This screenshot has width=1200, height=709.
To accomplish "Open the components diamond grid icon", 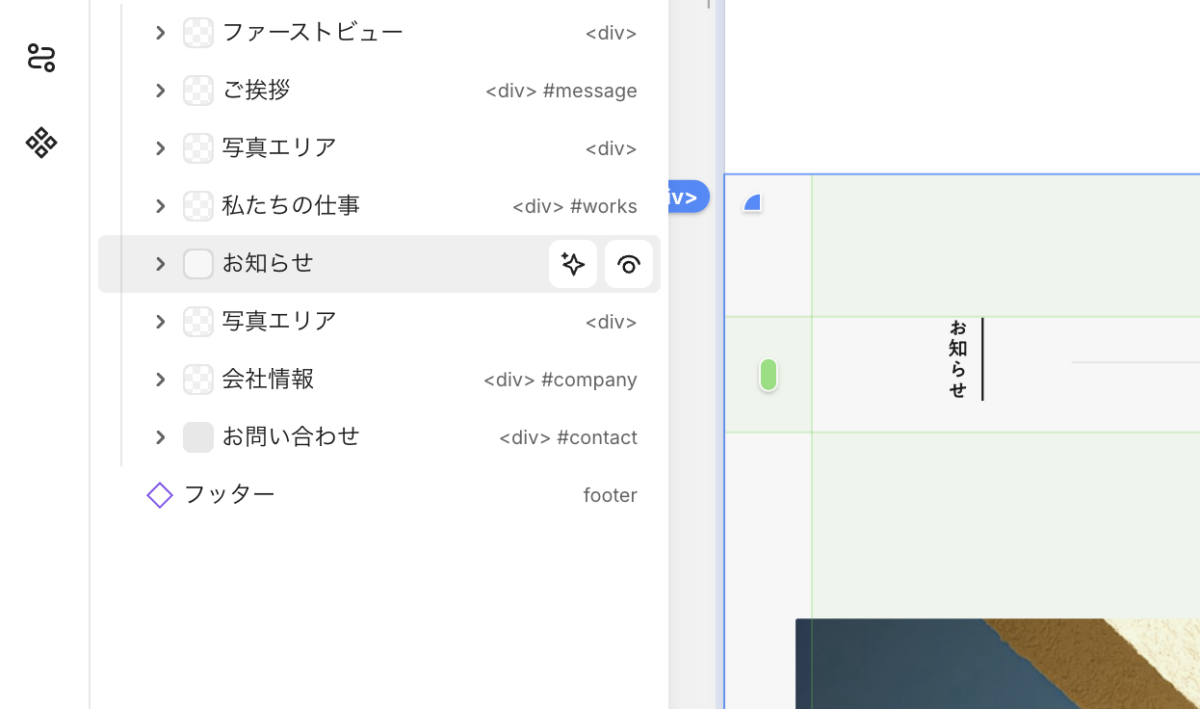I will click(x=41, y=142).
